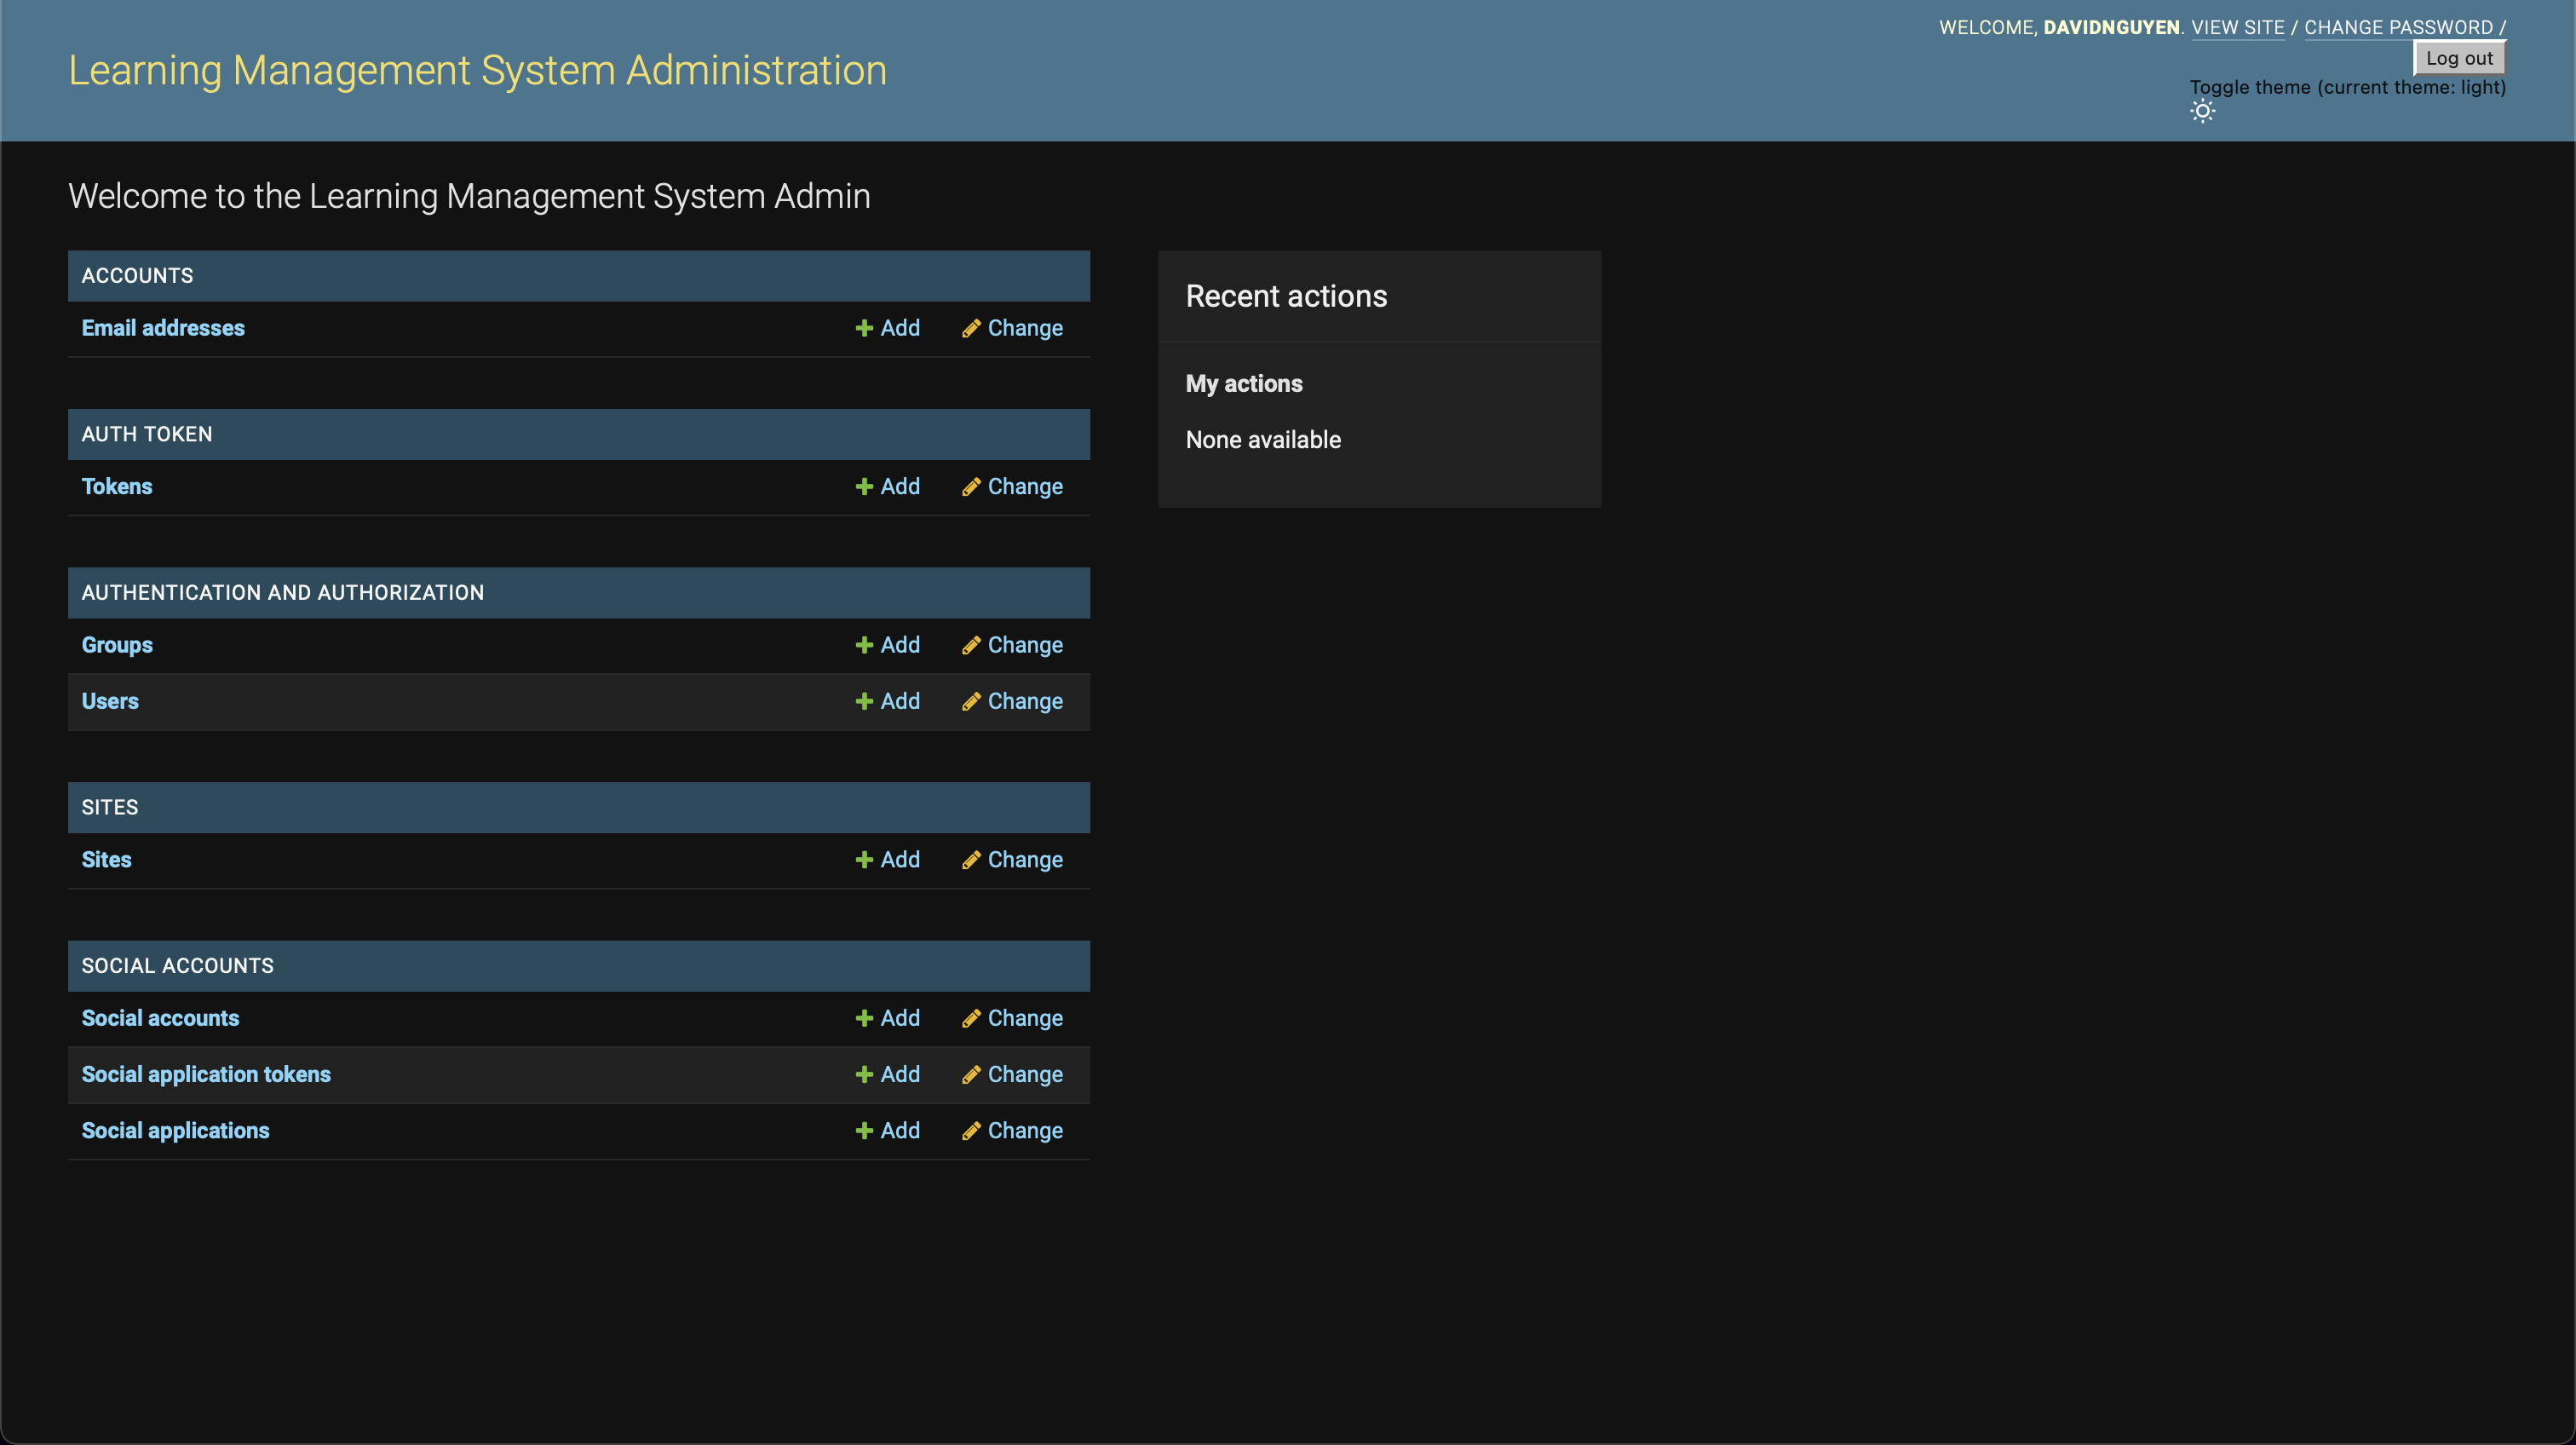
Task: Add a new Email address
Action: [888, 328]
